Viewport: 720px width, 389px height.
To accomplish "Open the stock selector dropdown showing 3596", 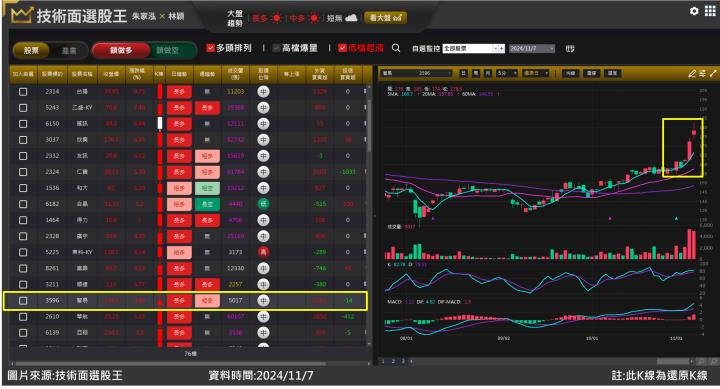I will 416,73.
